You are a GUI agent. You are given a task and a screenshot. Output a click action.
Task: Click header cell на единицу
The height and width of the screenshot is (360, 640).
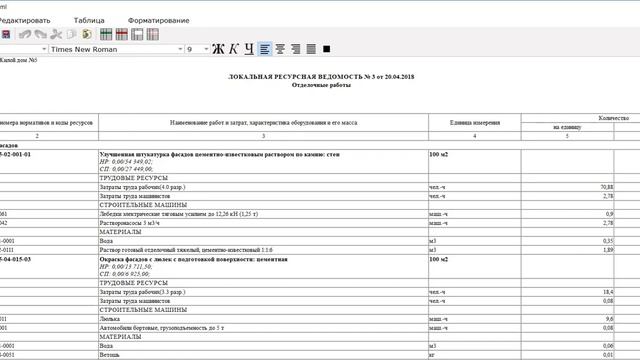coord(567,127)
